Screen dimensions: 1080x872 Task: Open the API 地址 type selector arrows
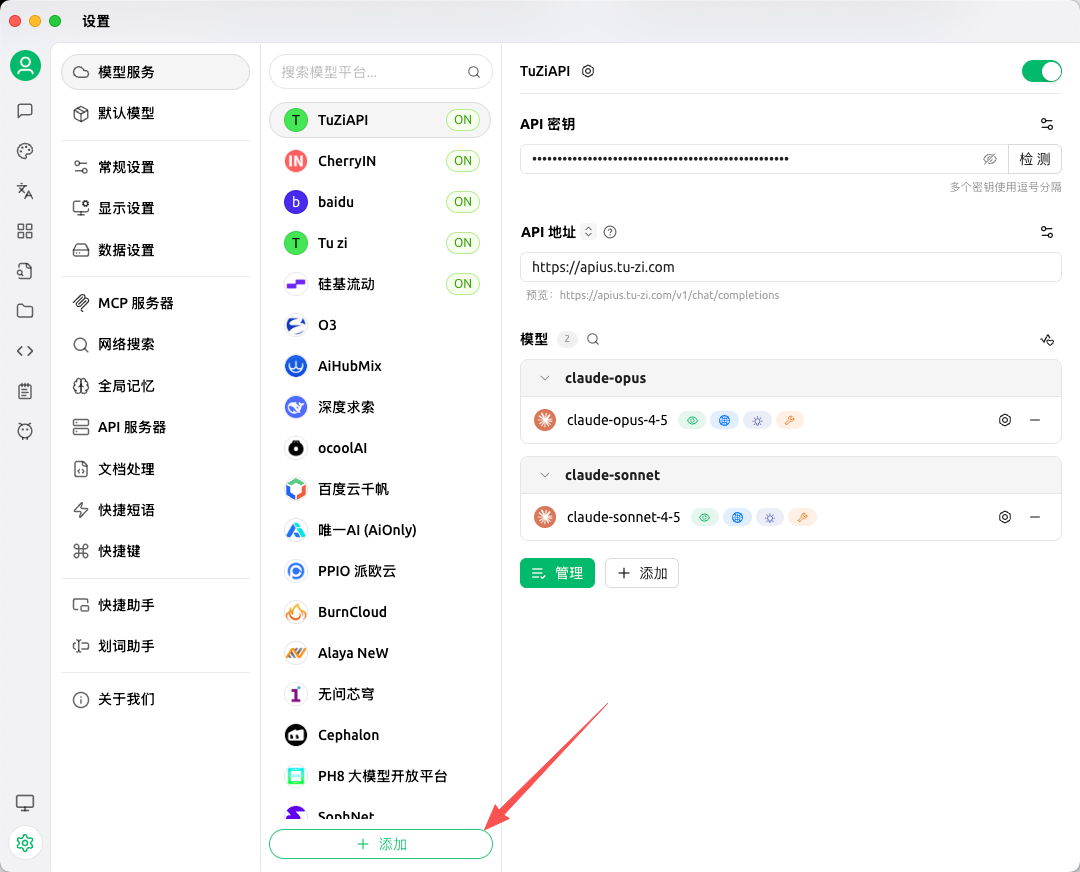click(588, 231)
